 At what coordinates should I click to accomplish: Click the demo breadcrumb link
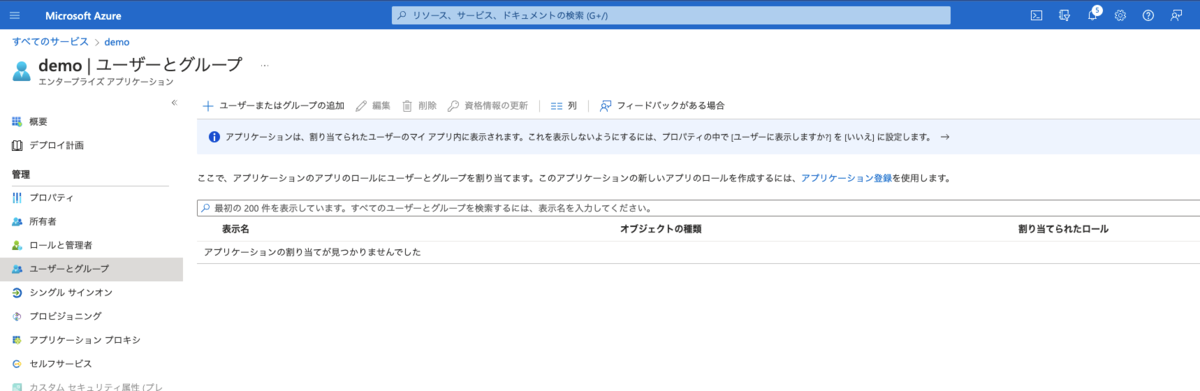pyautogui.click(x=116, y=41)
